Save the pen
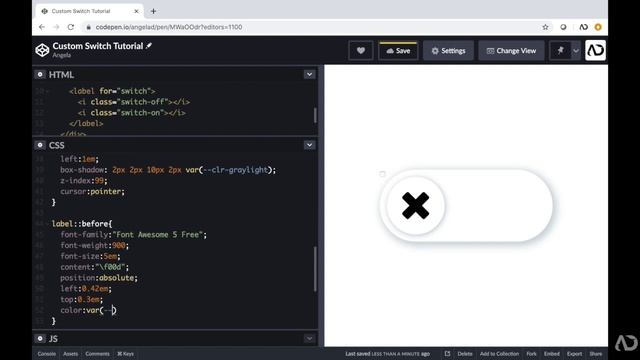Viewport: 640px width, 360px height. point(398,51)
